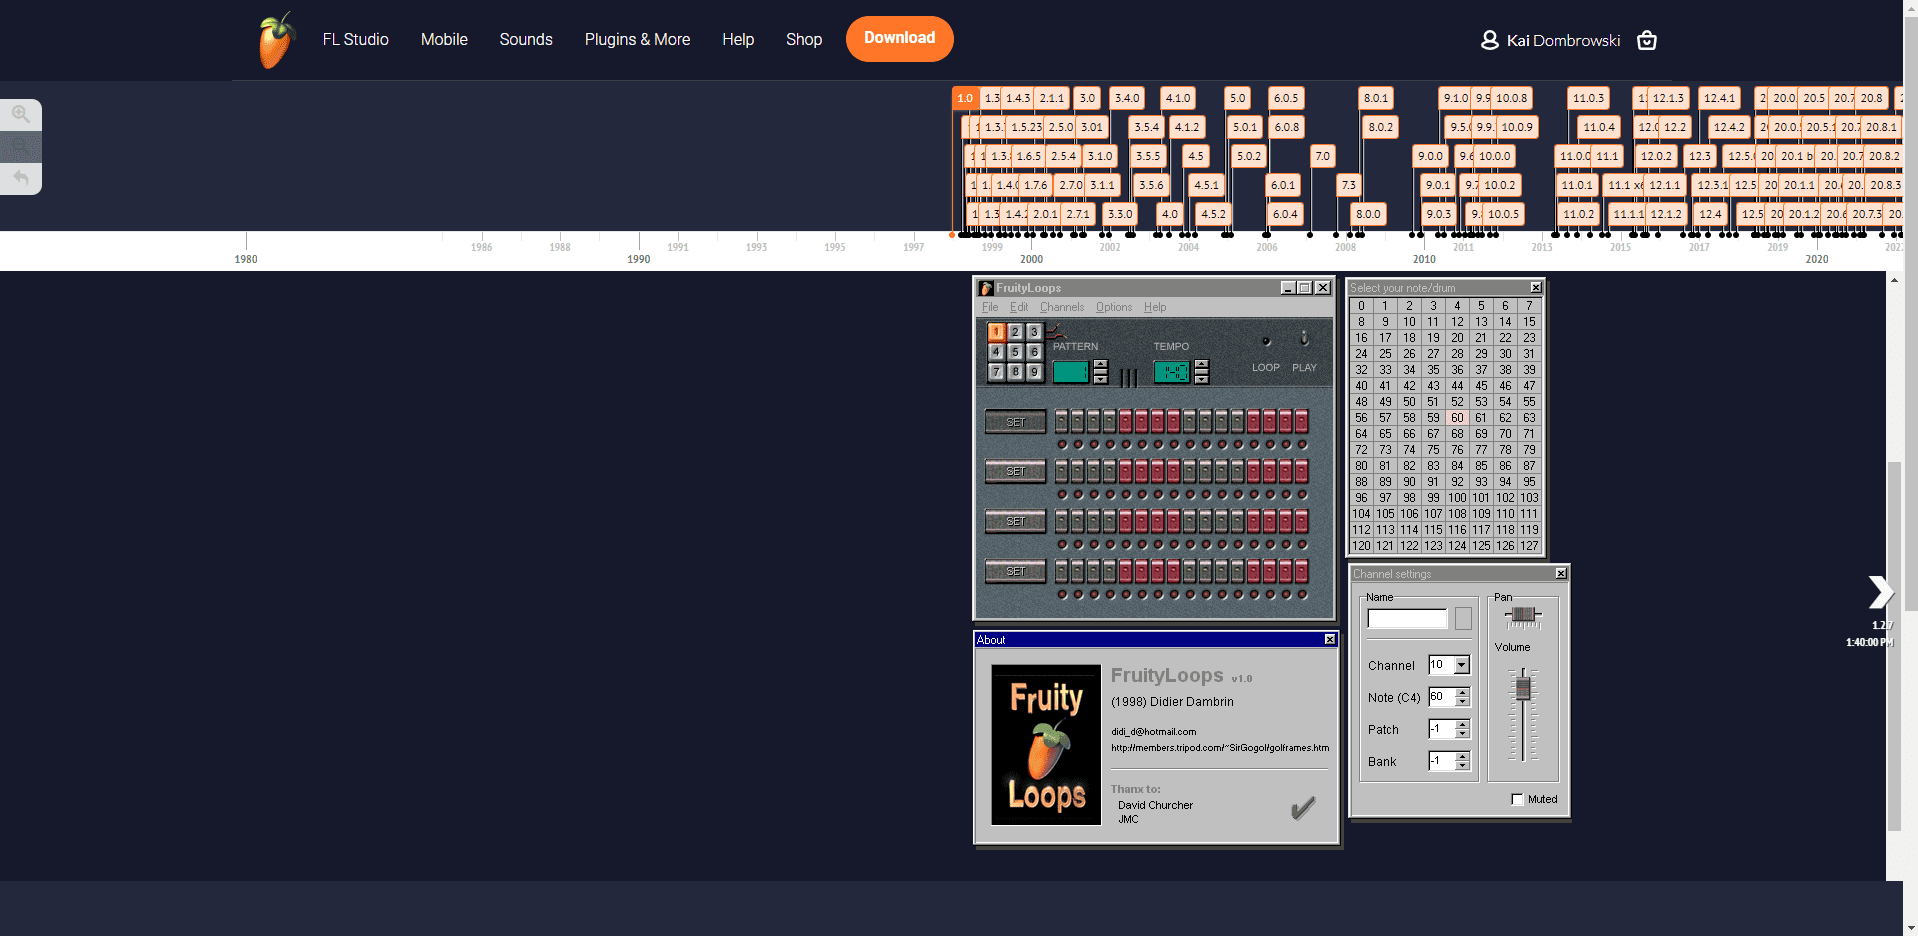Select note 60 in the note/drum grid
Viewport: 1918px width, 936px height.
[1457, 418]
